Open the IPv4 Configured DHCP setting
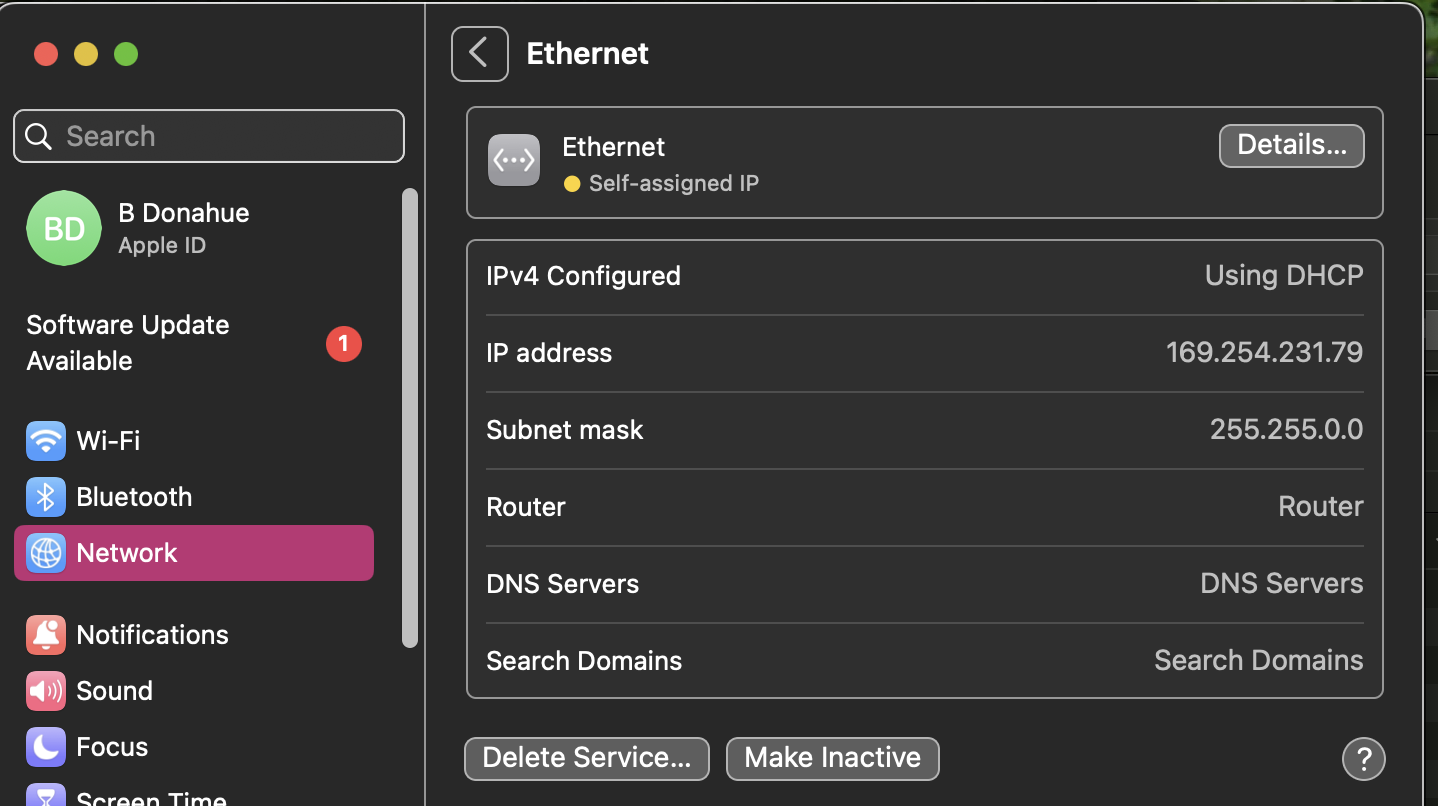 pos(924,276)
